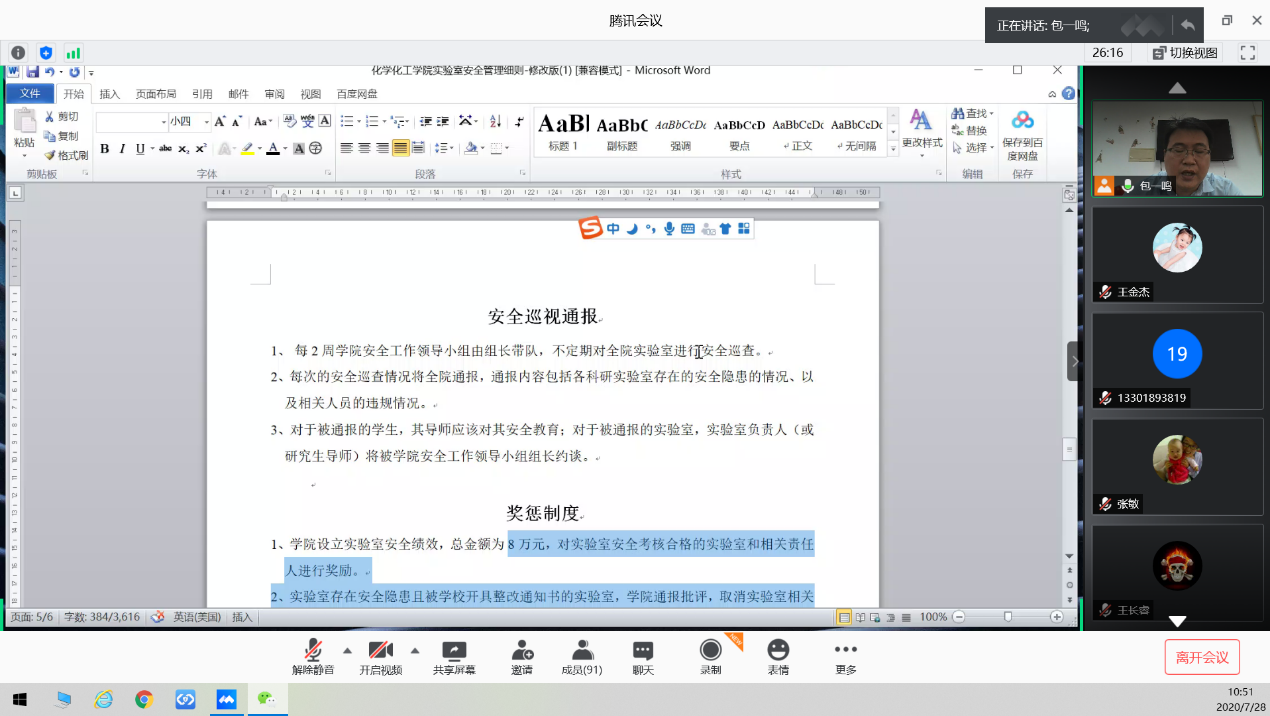Screen dimensions: 1270x716
Task: Open the More (更多) options
Action: tap(845, 657)
